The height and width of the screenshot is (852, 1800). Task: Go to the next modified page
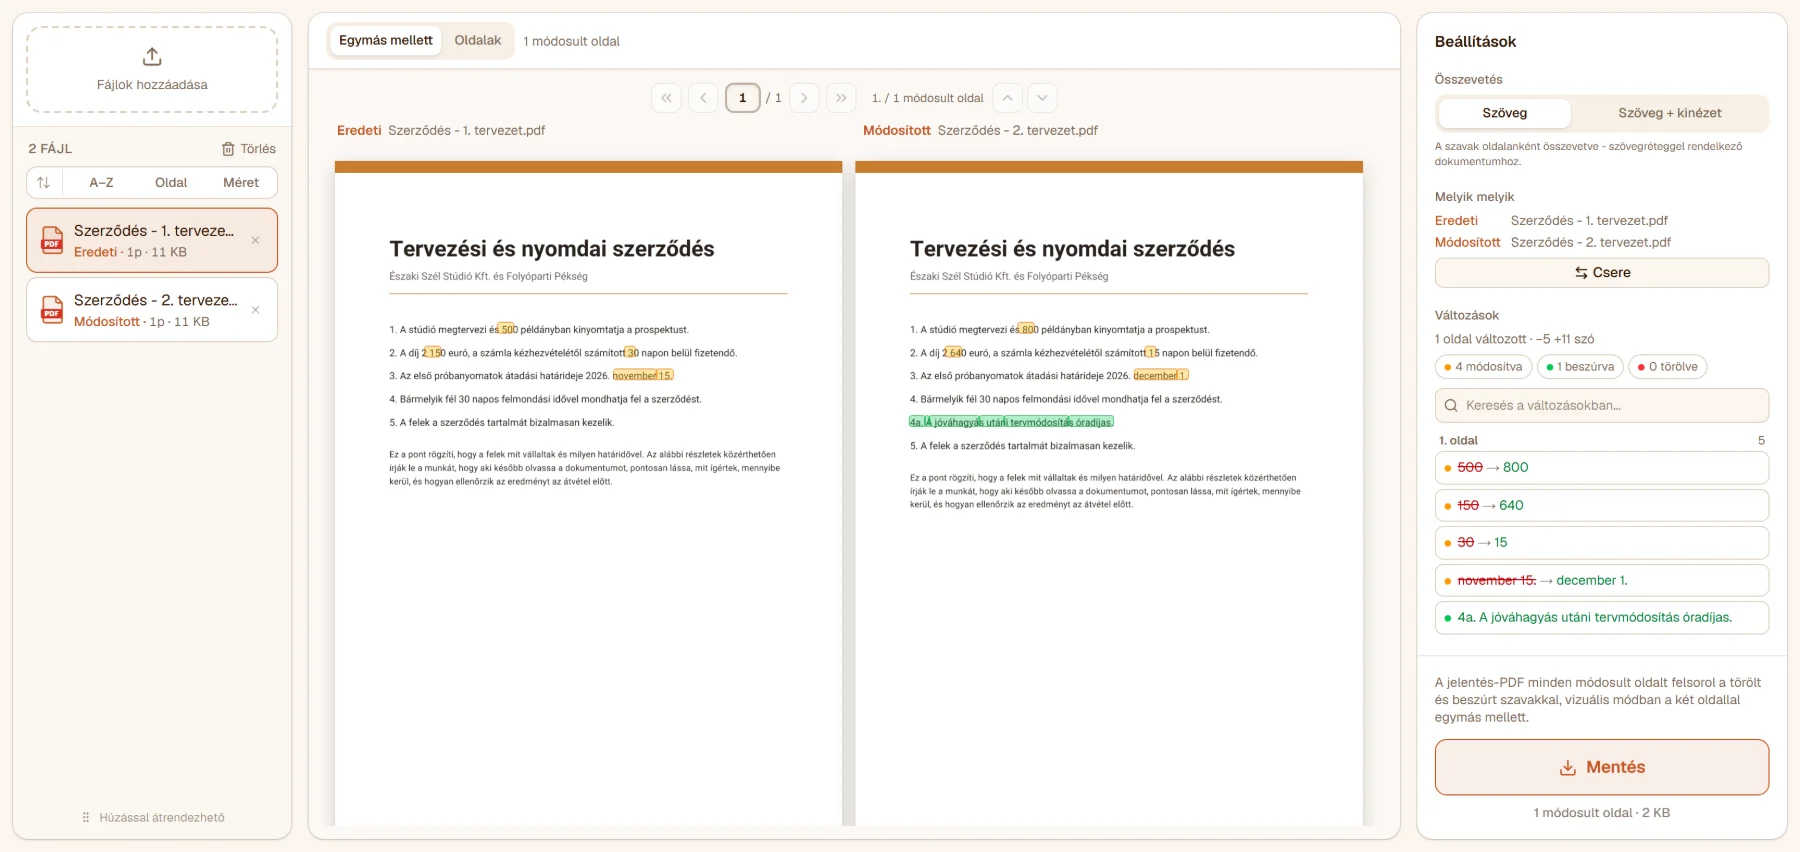pos(1042,98)
